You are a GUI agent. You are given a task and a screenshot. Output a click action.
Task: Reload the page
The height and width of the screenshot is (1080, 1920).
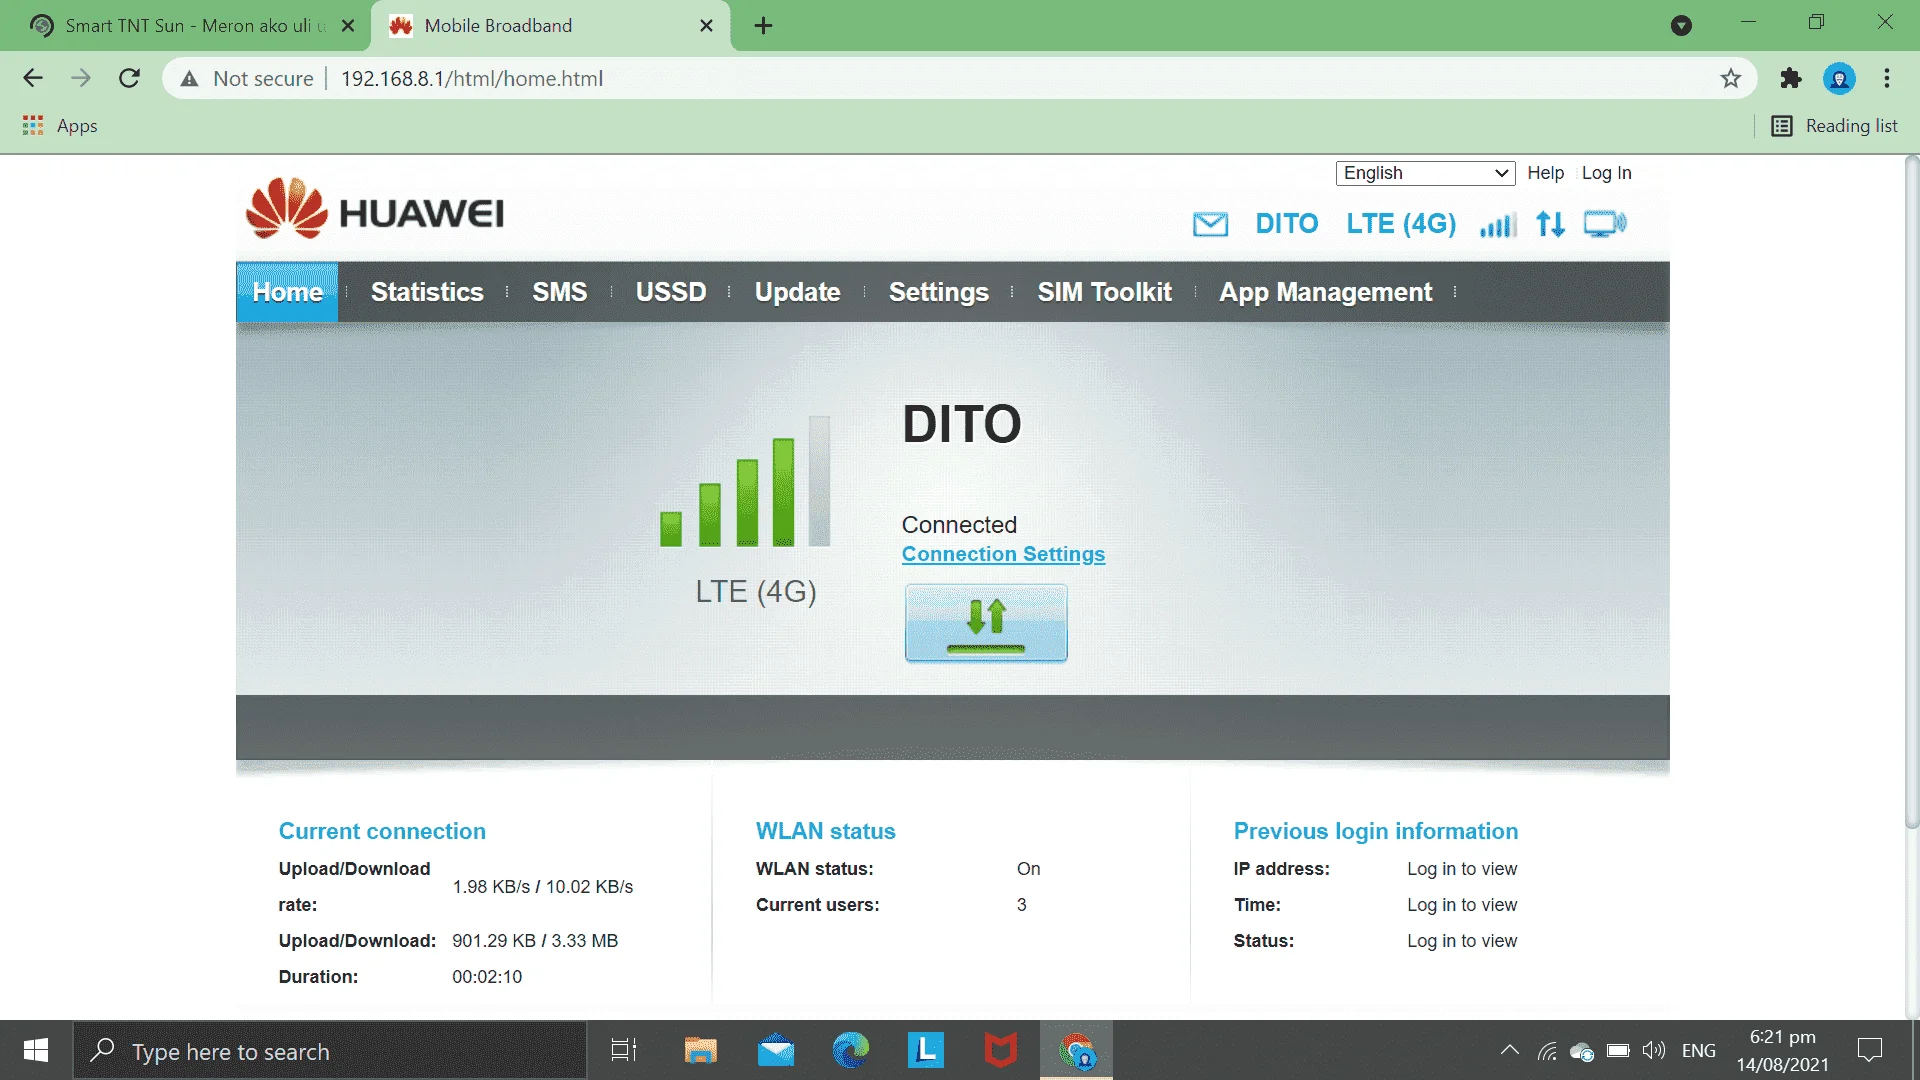point(129,78)
